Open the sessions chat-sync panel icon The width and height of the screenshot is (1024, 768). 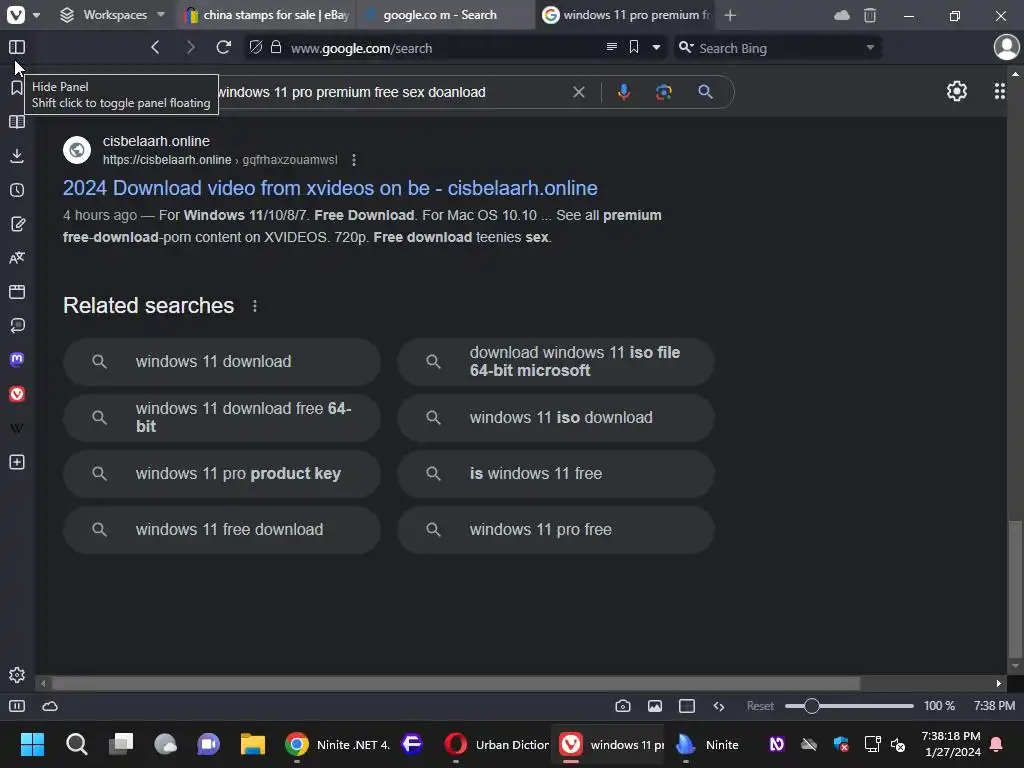(17, 325)
